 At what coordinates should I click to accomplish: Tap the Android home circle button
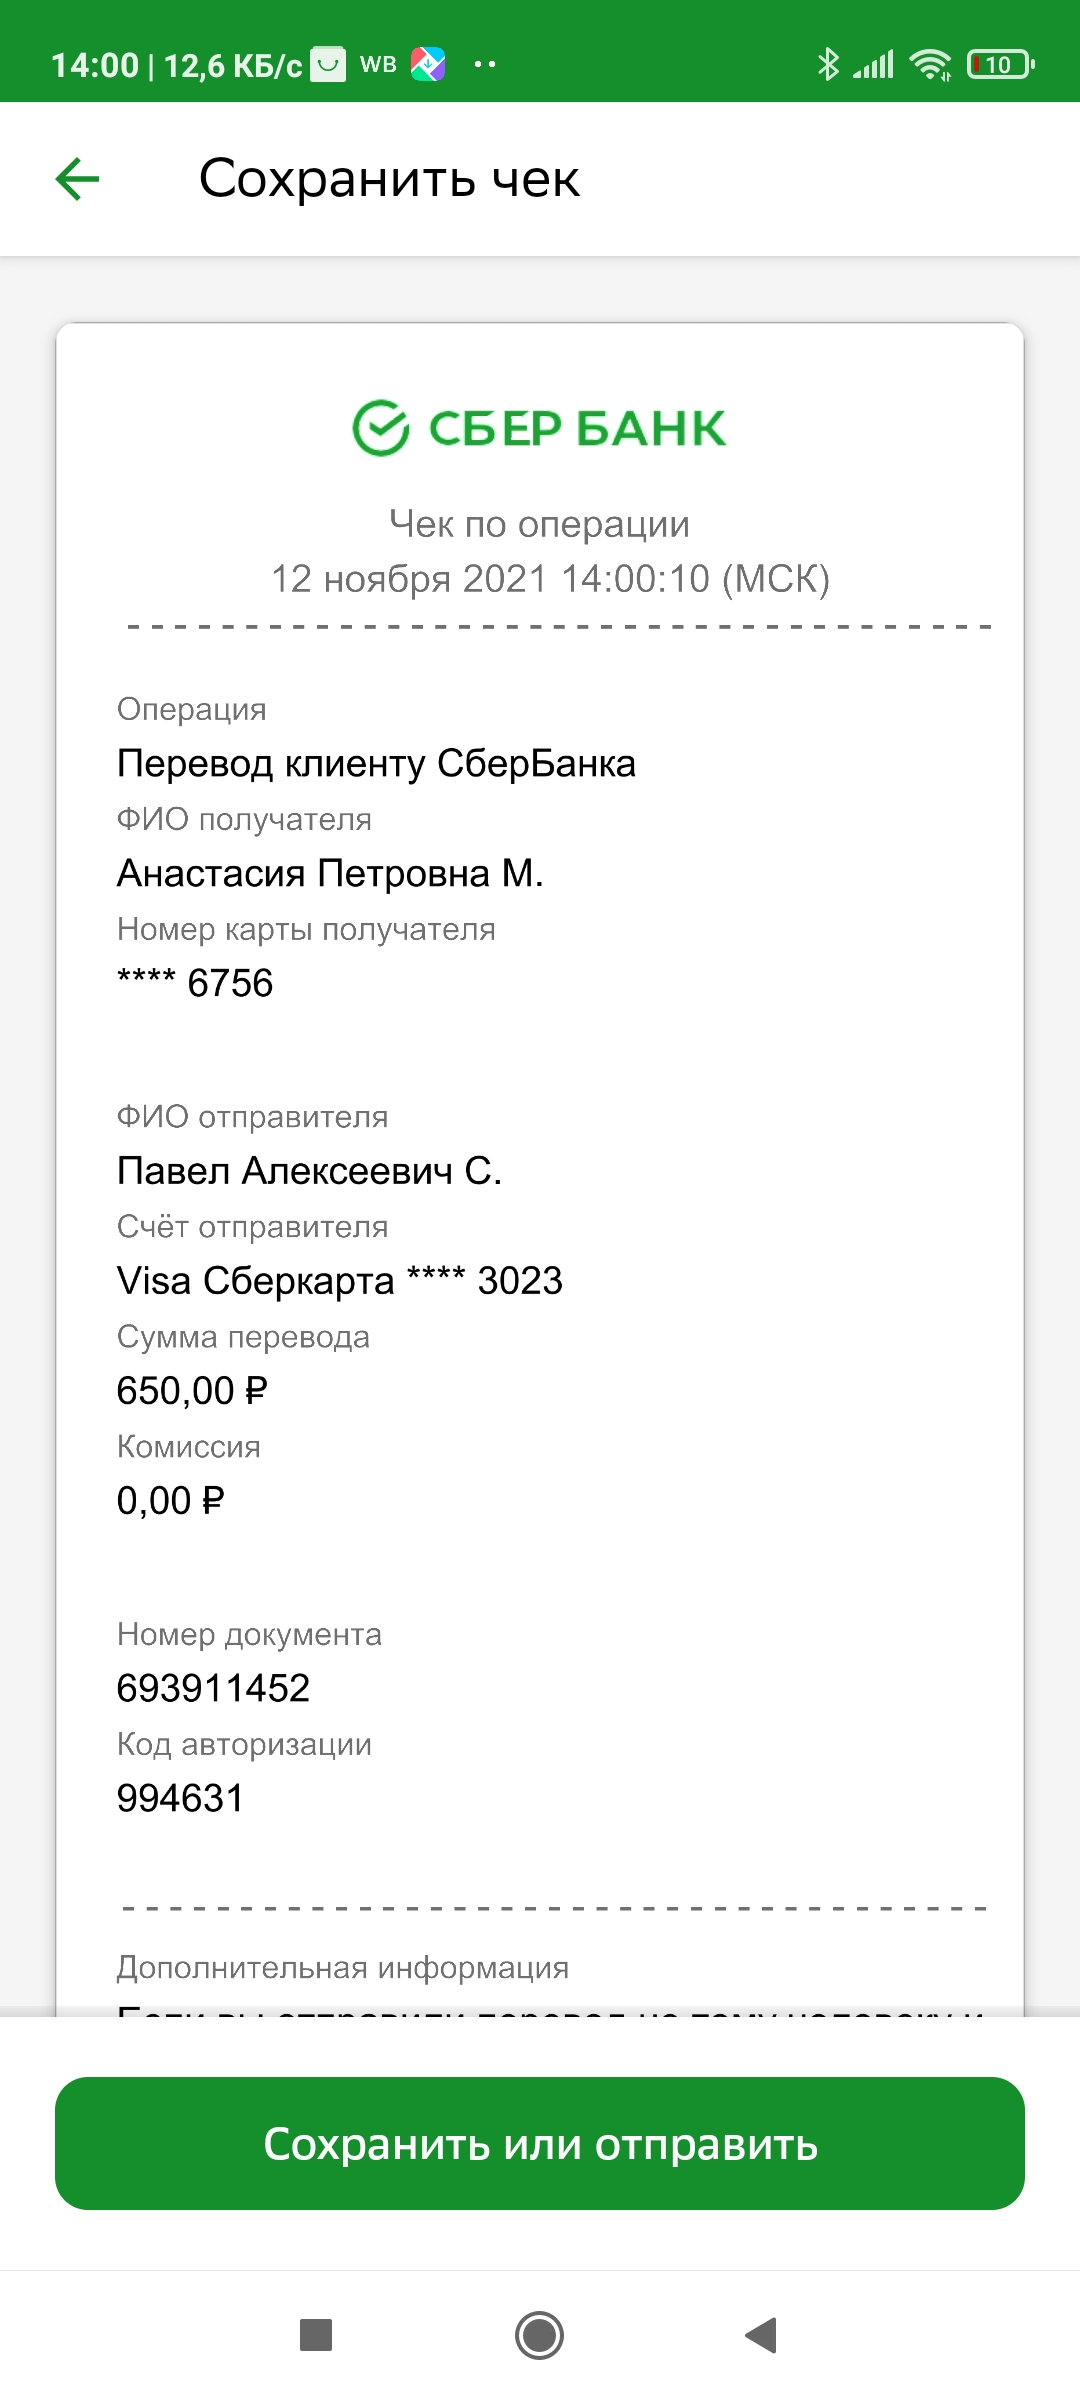540,2335
